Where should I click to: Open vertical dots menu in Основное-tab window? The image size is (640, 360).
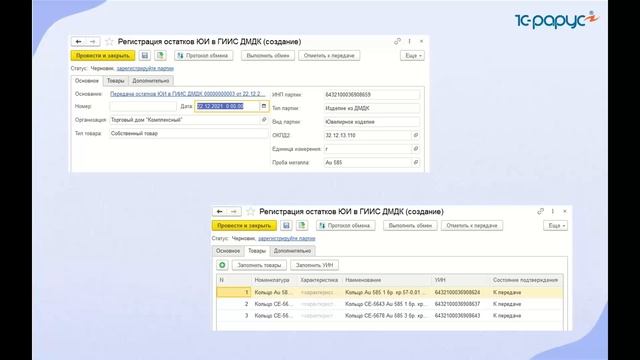[409, 41]
